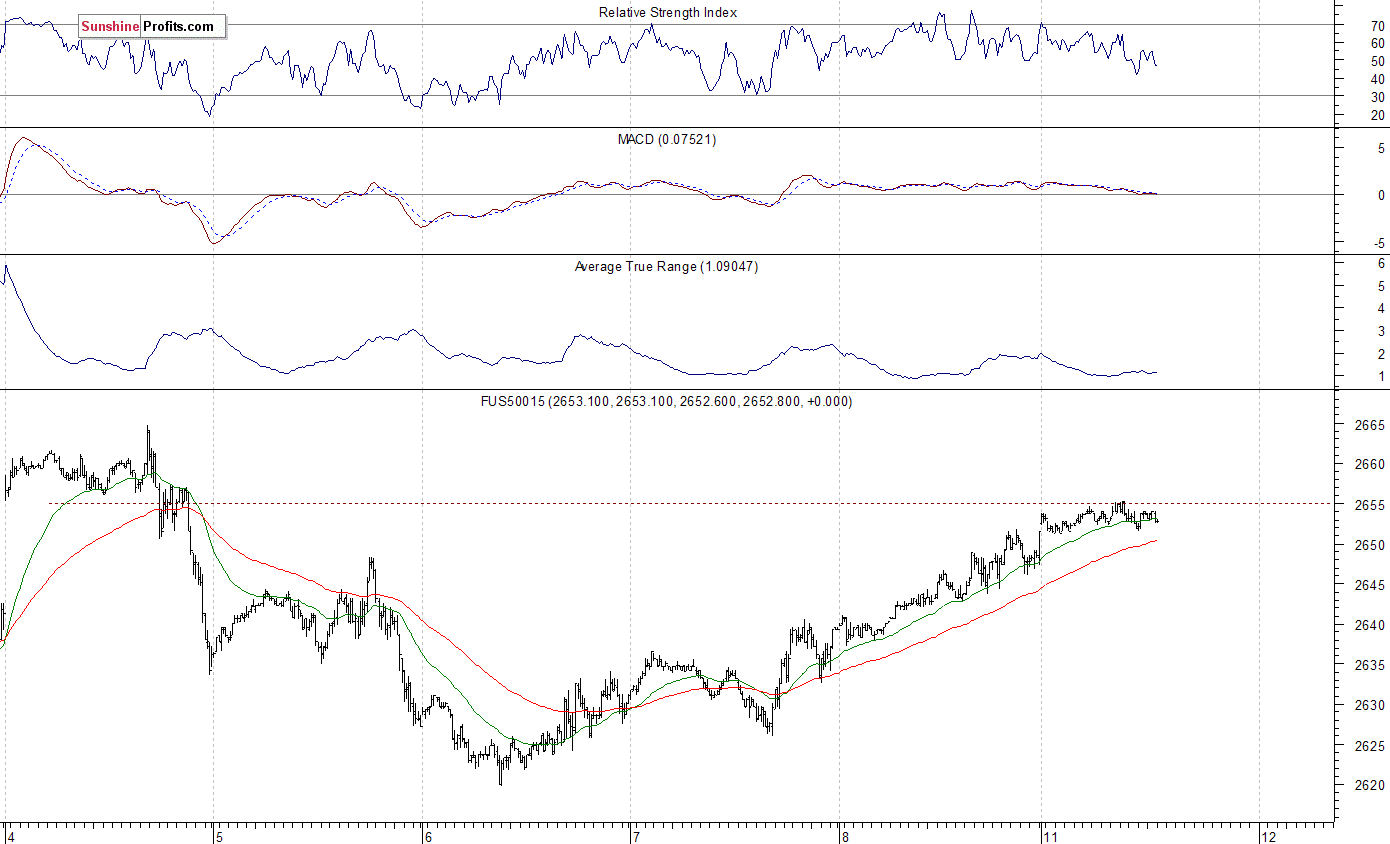Select the MACD (0.07521) label

coord(667,140)
